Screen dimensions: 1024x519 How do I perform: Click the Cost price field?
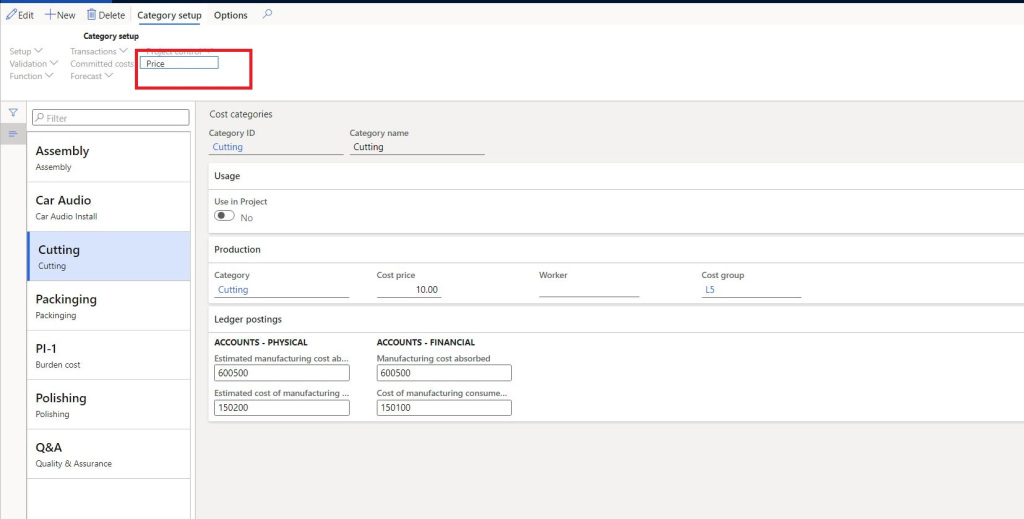(409, 290)
